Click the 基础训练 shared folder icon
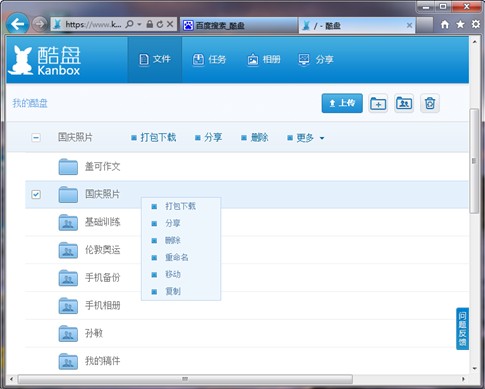The height and width of the screenshot is (389, 485). (68, 222)
